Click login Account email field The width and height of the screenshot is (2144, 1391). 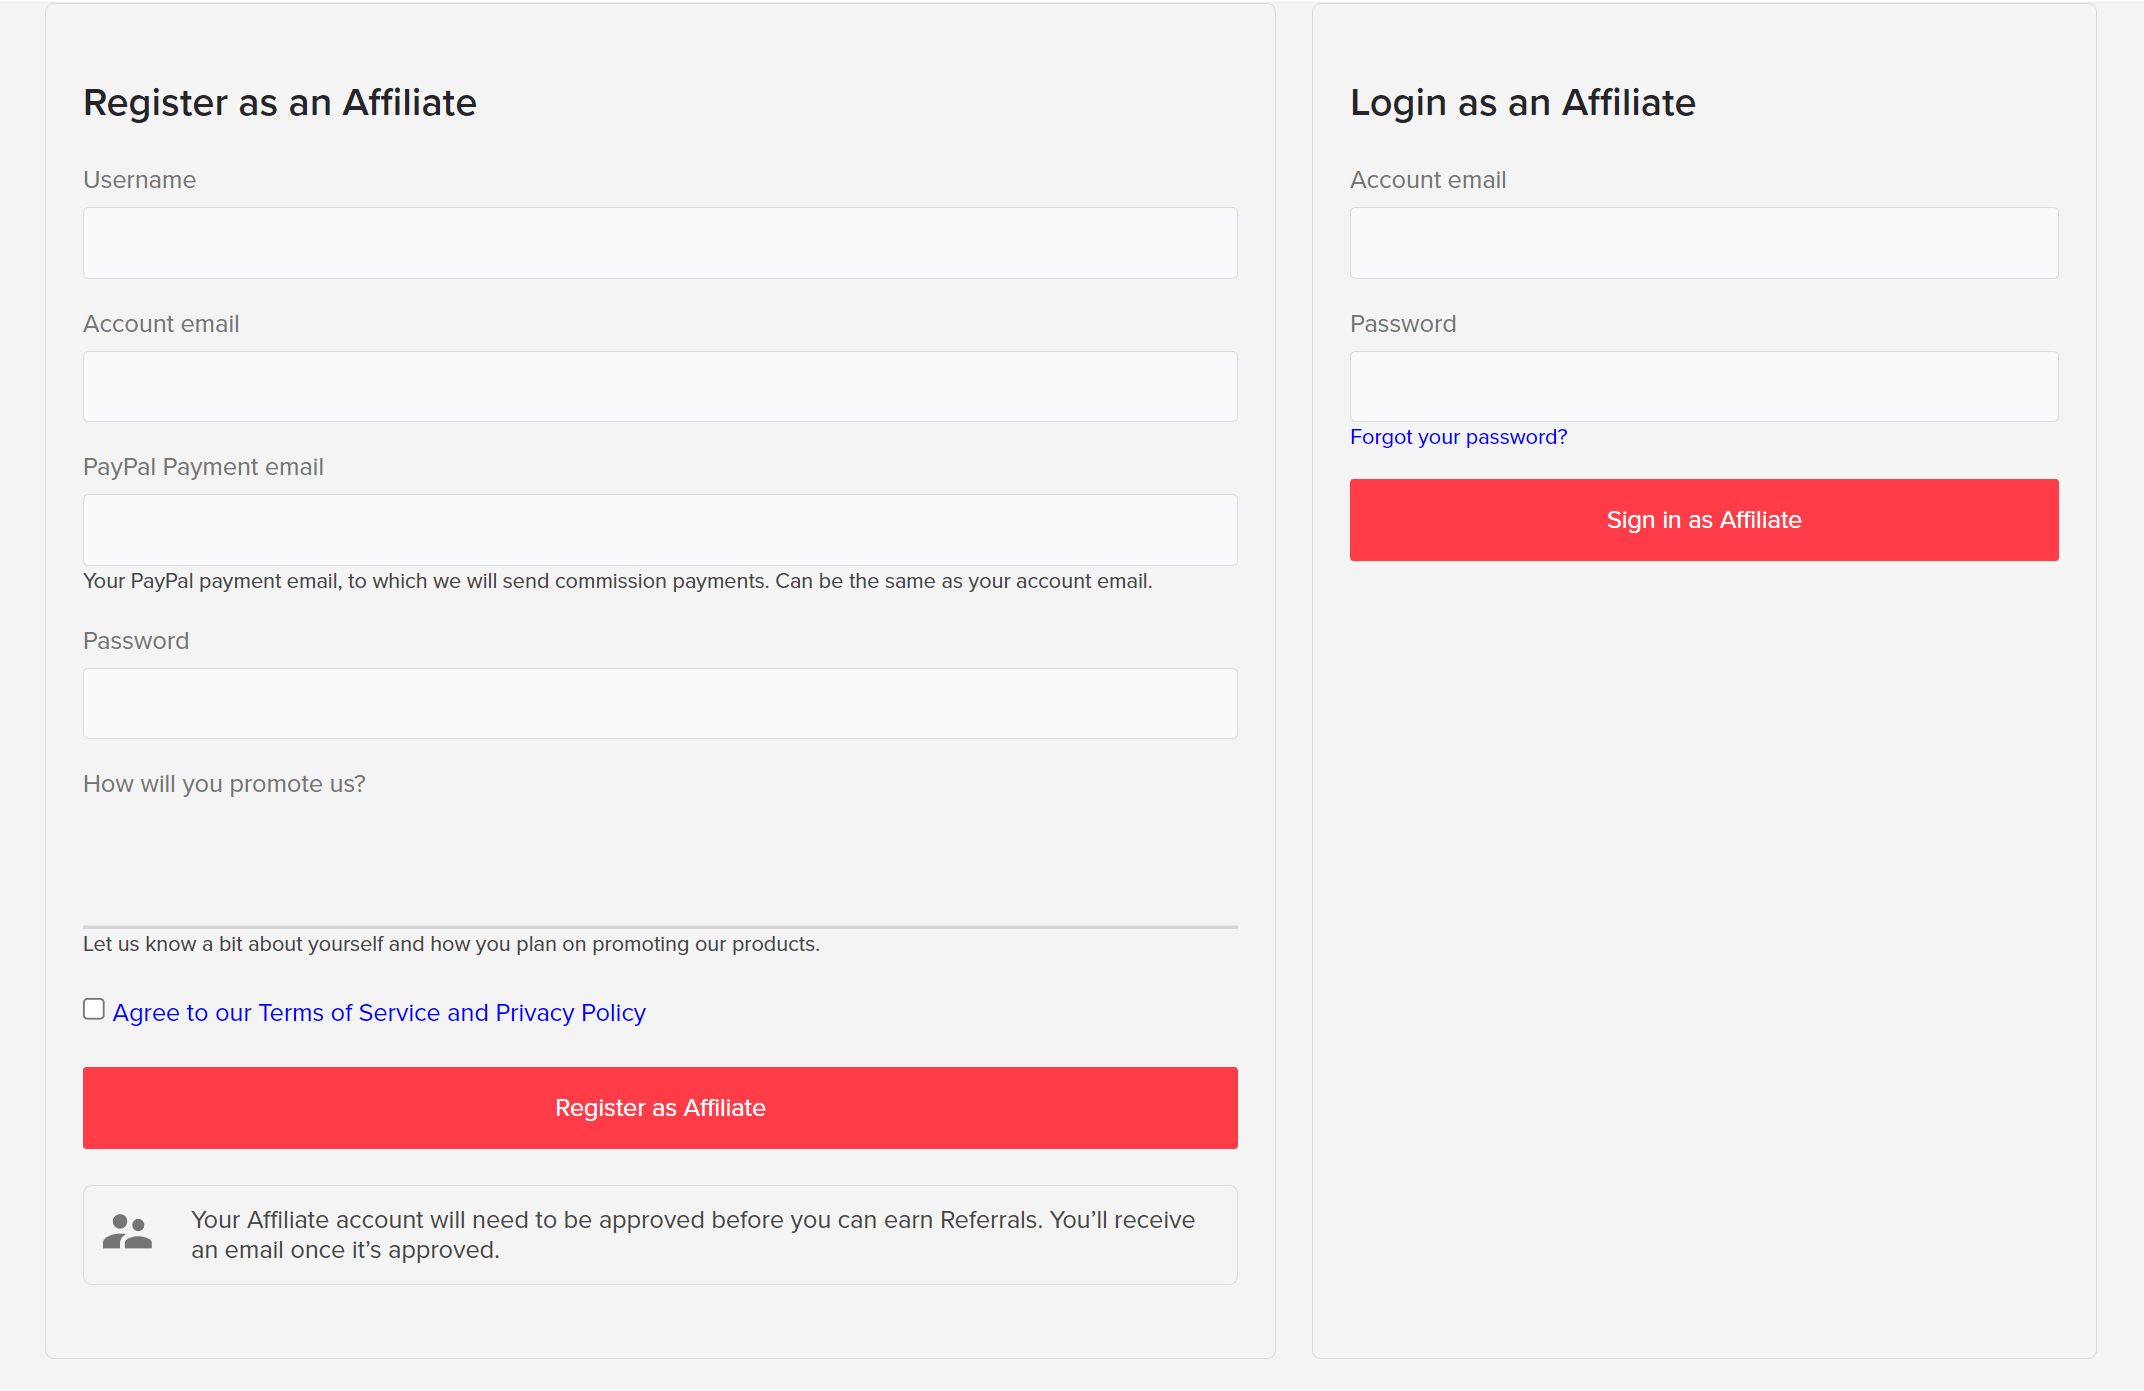coord(1703,243)
